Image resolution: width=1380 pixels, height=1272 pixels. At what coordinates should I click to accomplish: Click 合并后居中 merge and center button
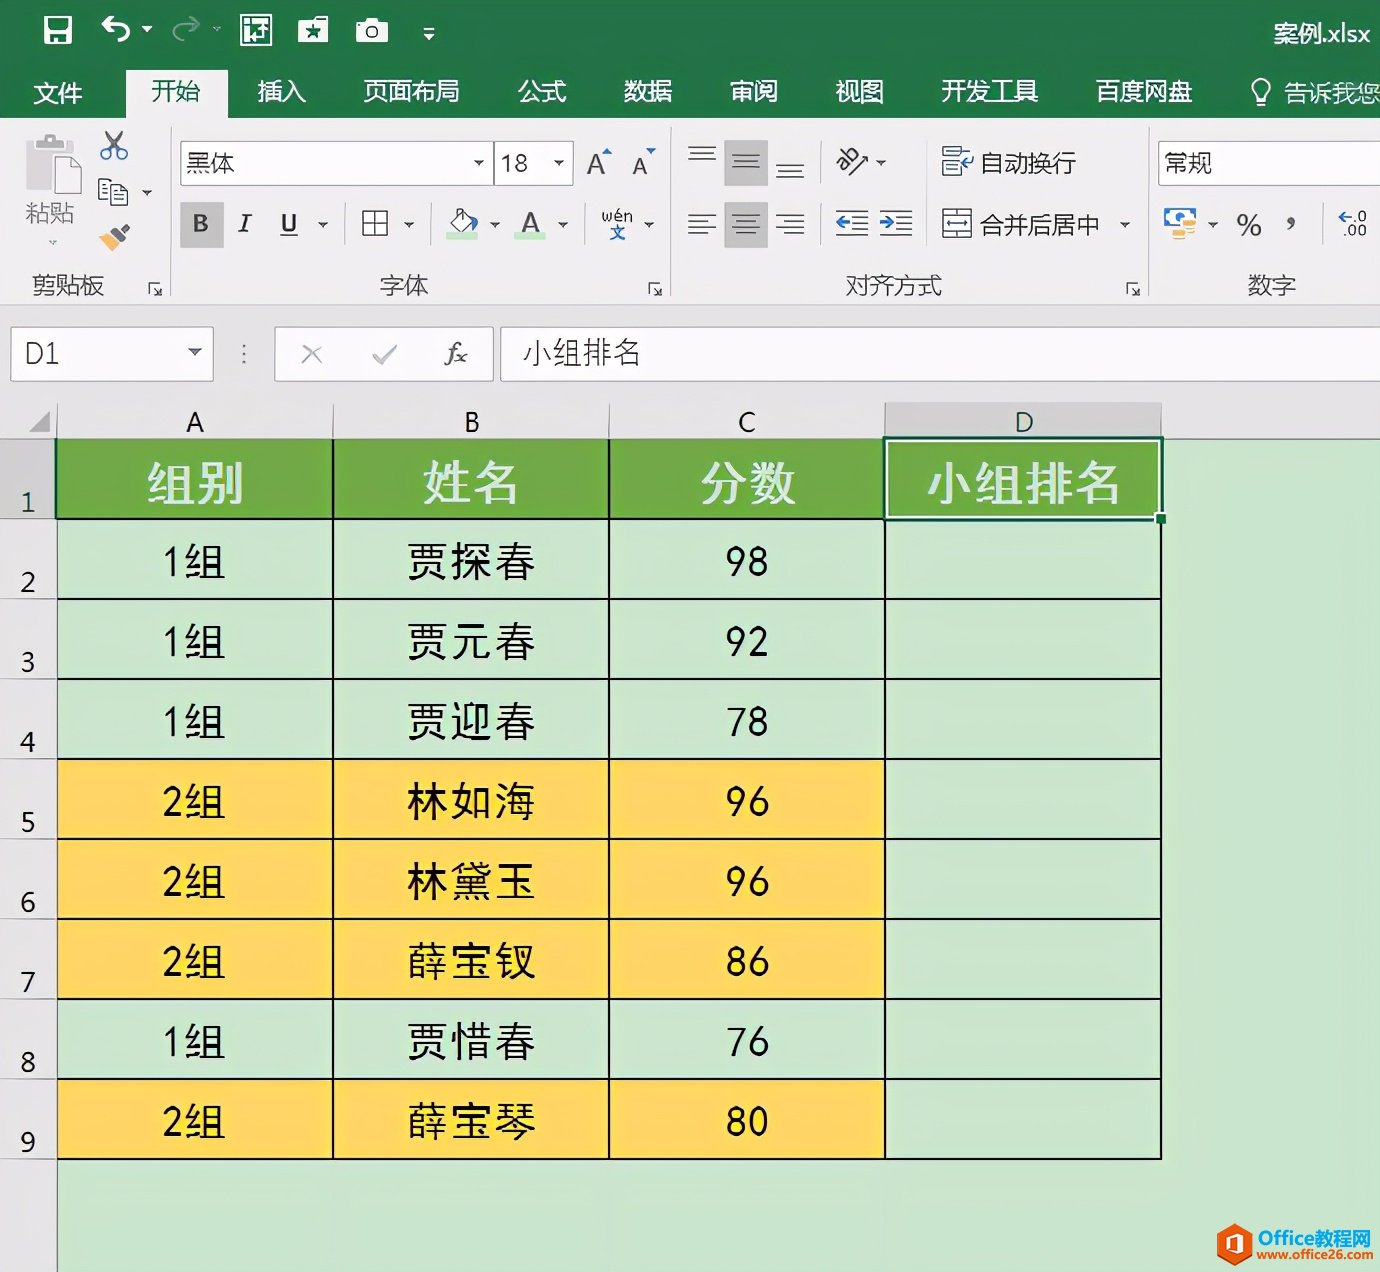(1020, 224)
